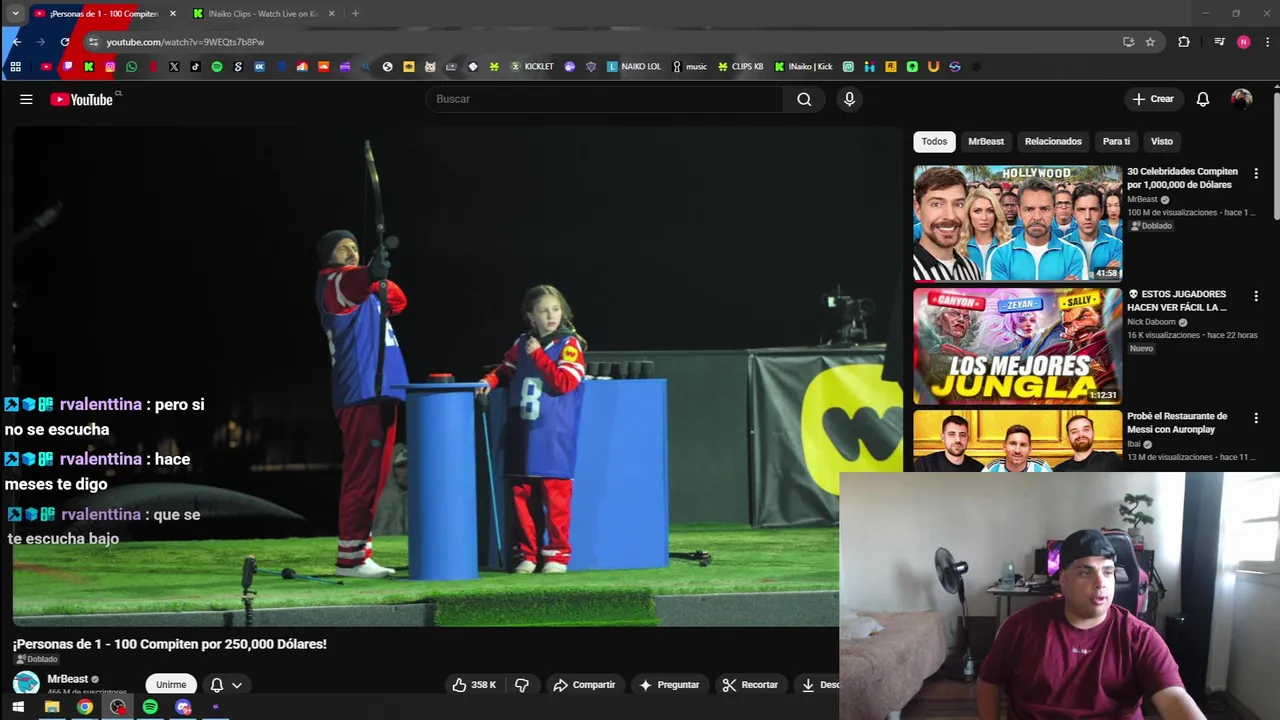Click the MrBeast channel avatar under video
The image size is (1280, 720).
click(x=26, y=683)
